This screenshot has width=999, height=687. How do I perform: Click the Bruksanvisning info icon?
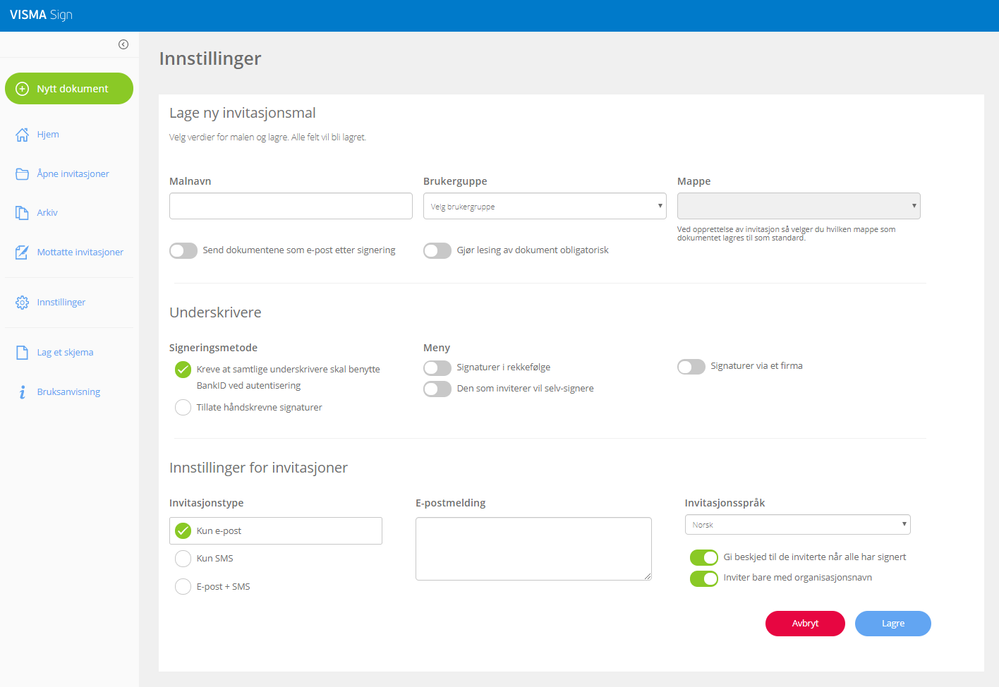22,392
